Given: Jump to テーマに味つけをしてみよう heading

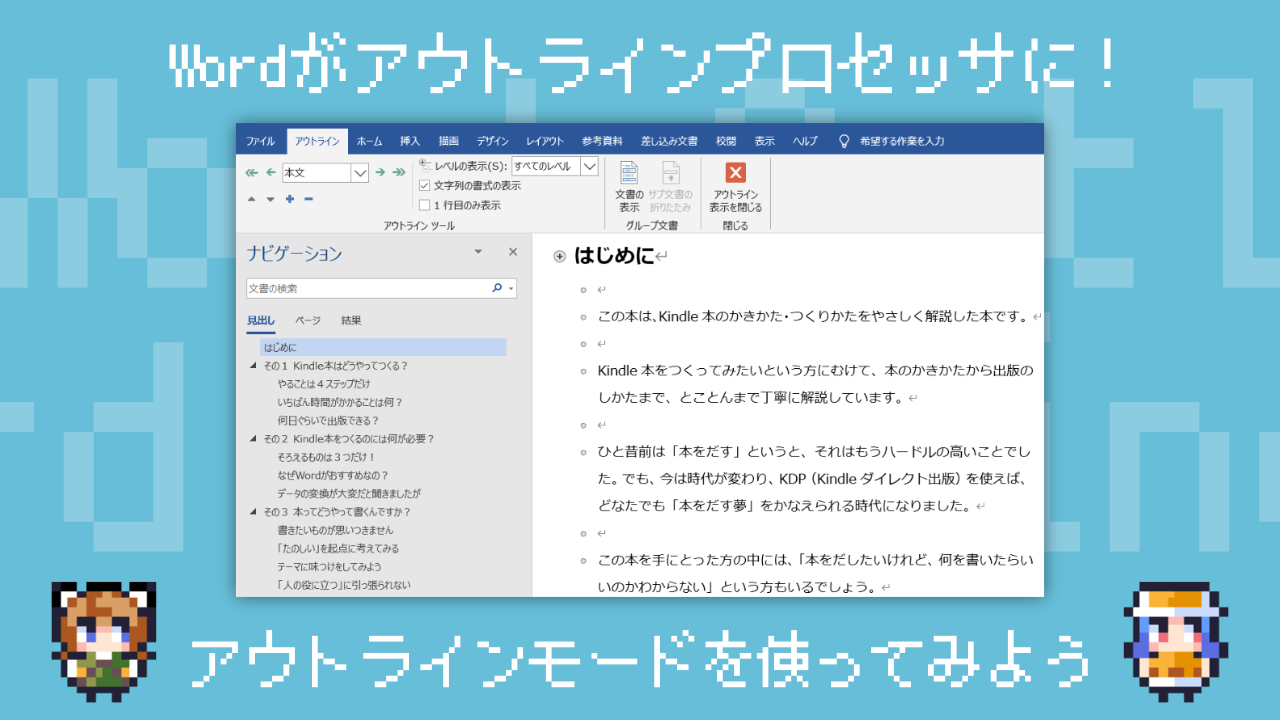Looking at the screenshot, I should click(329, 566).
